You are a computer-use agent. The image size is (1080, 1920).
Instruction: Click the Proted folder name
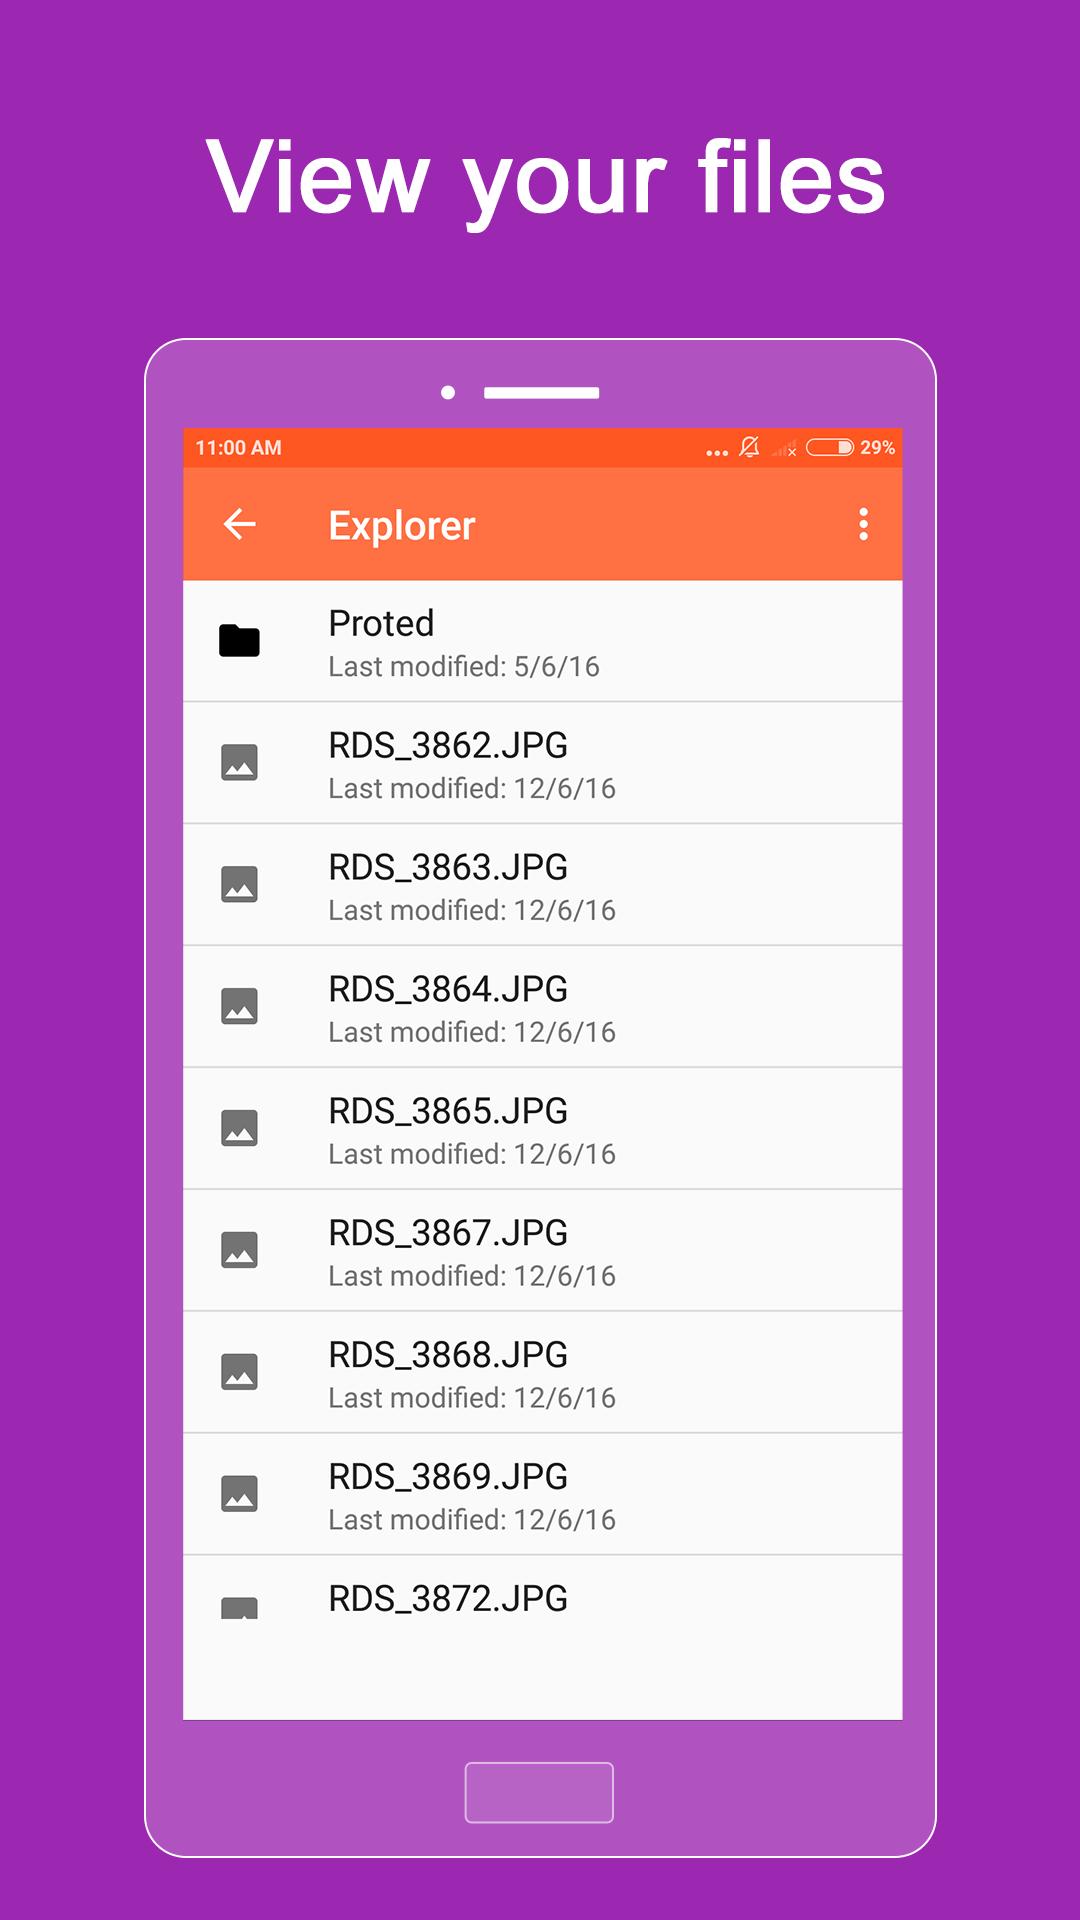point(381,624)
